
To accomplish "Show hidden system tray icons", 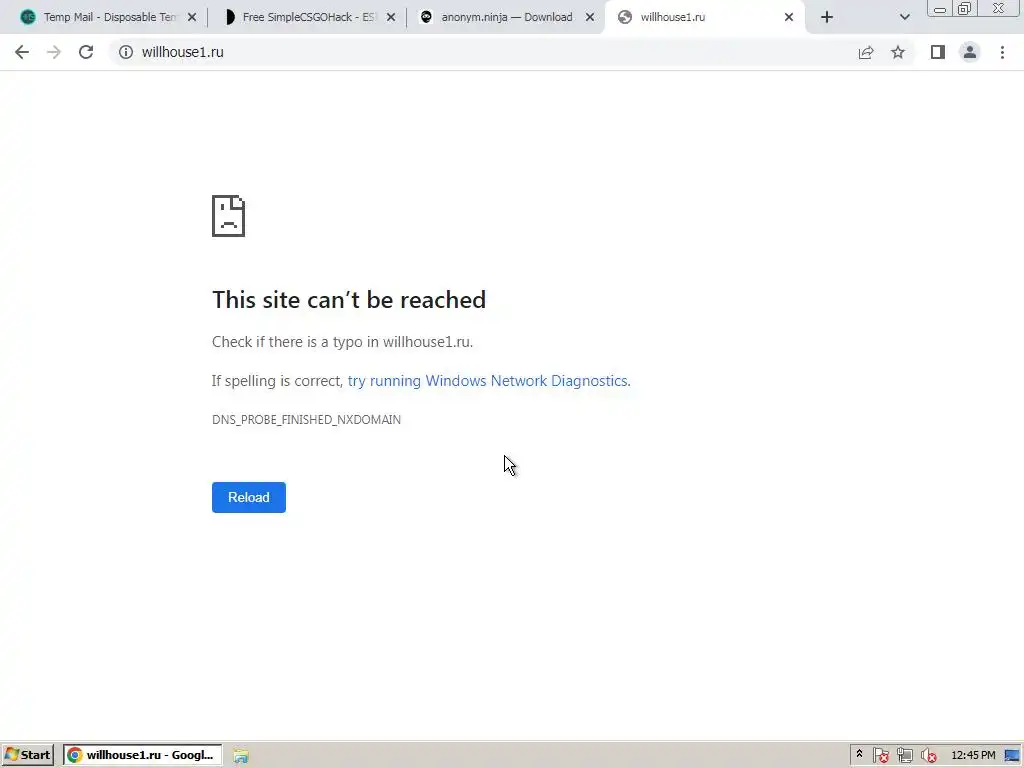I will tap(859, 754).
